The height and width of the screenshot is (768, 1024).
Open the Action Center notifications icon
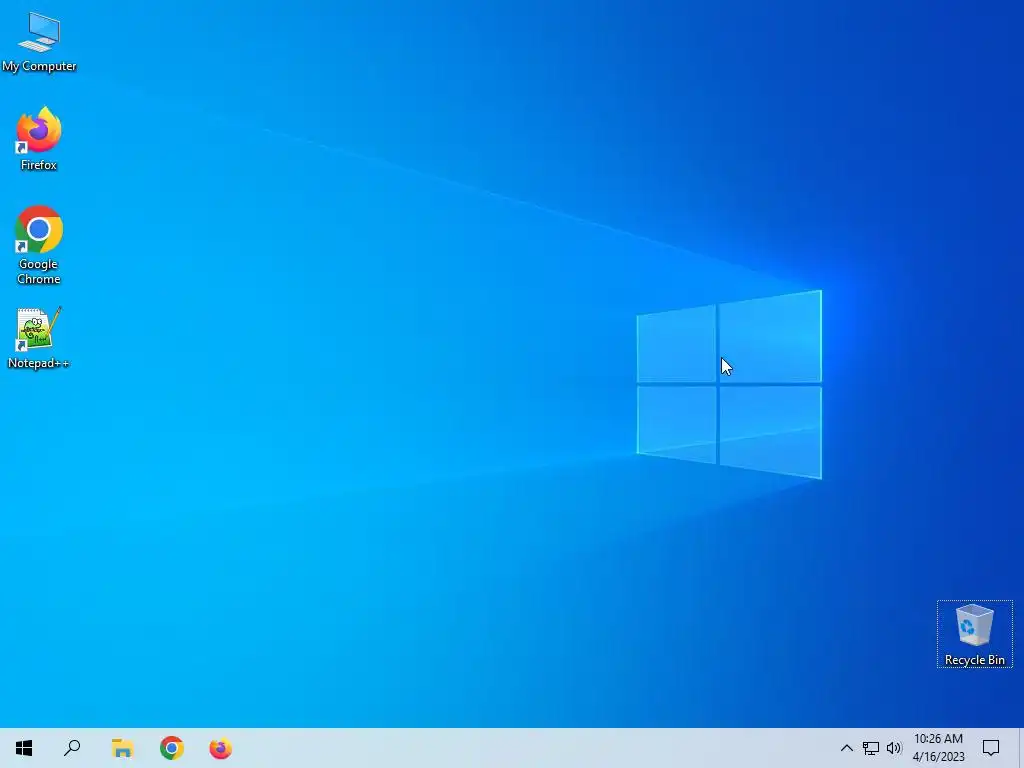[x=991, y=748]
